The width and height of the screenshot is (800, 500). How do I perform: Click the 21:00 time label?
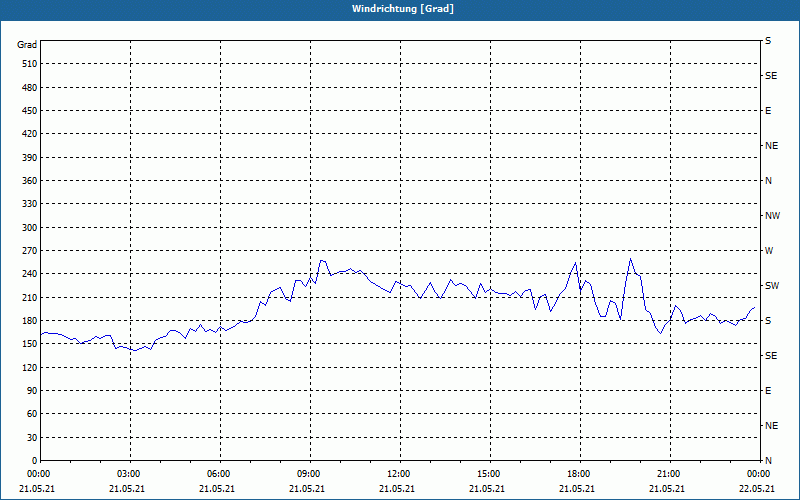coord(670,473)
